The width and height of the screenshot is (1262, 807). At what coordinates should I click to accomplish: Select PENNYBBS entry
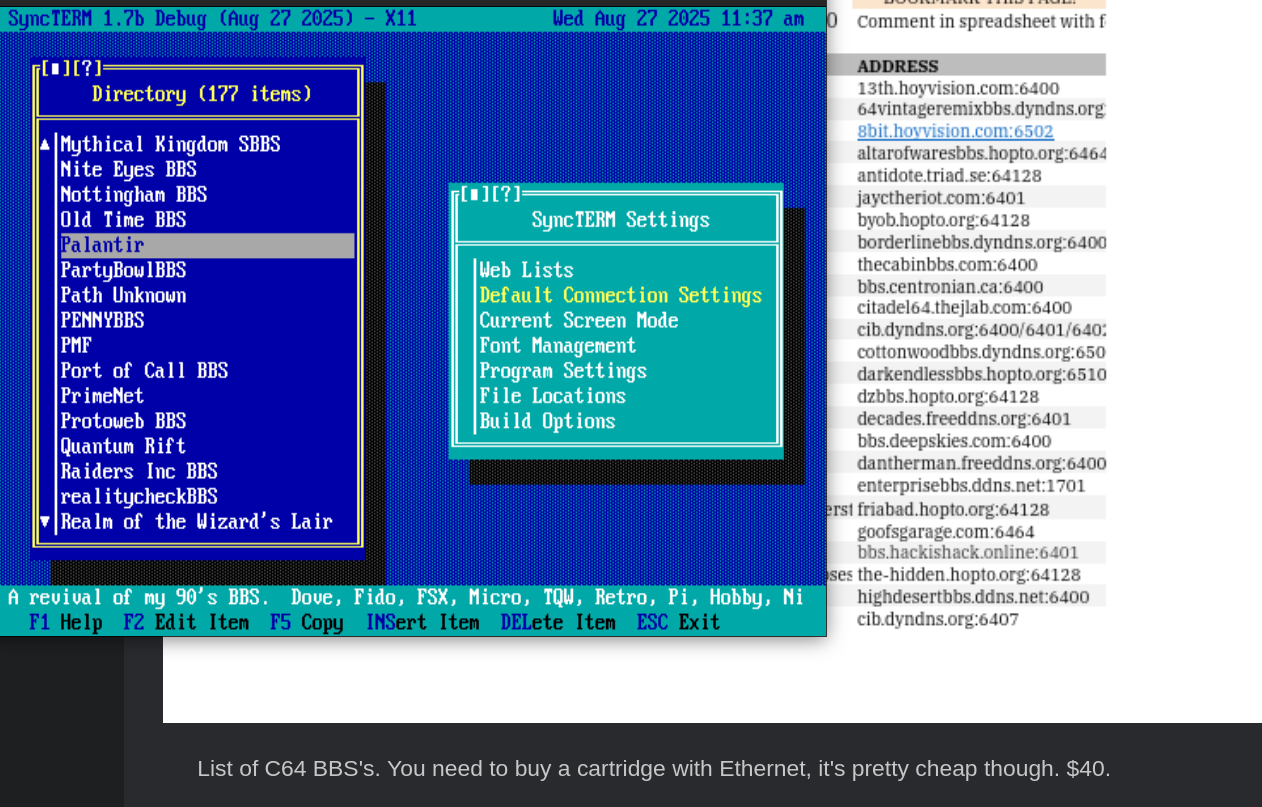[x=102, y=321]
